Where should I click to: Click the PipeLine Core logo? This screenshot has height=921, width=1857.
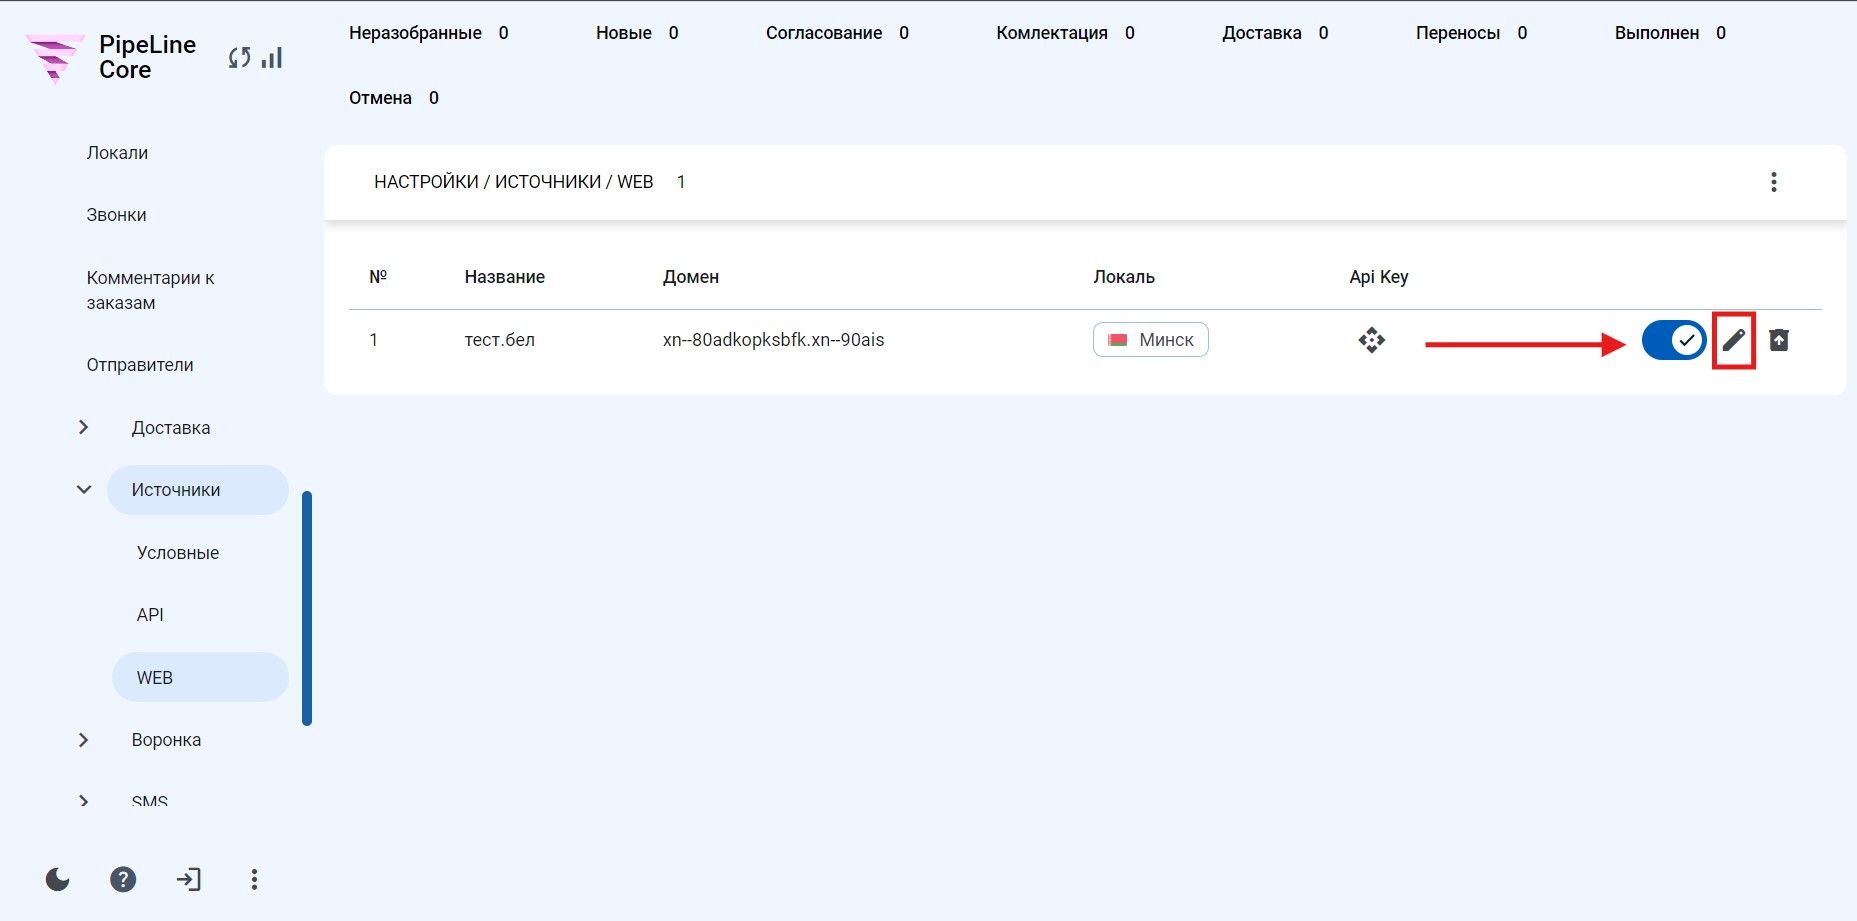[110, 58]
